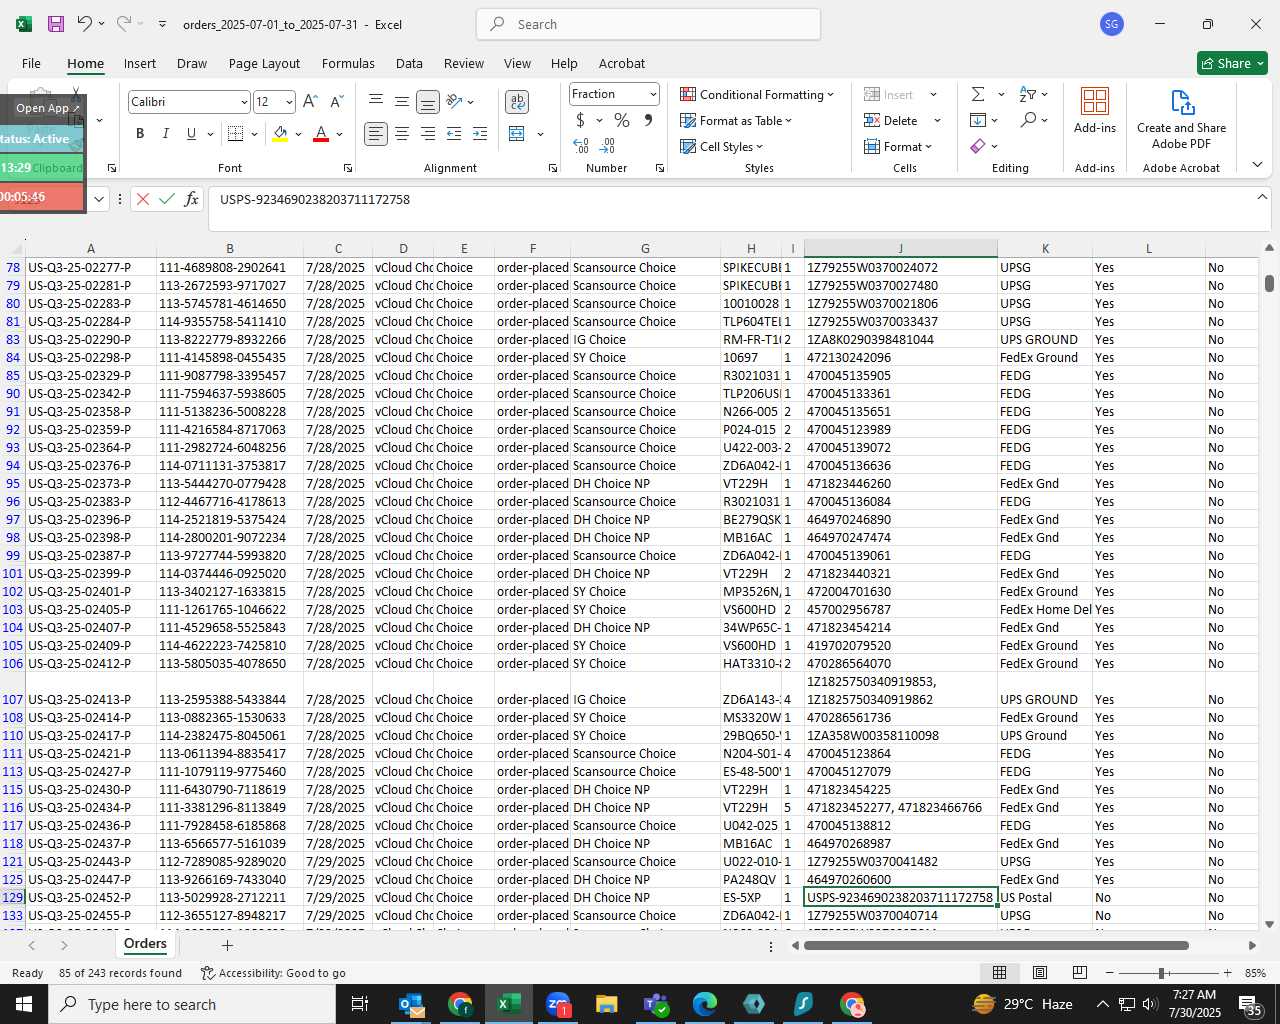
Task: Switch to the Insert tab
Action: pyautogui.click(x=140, y=63)
